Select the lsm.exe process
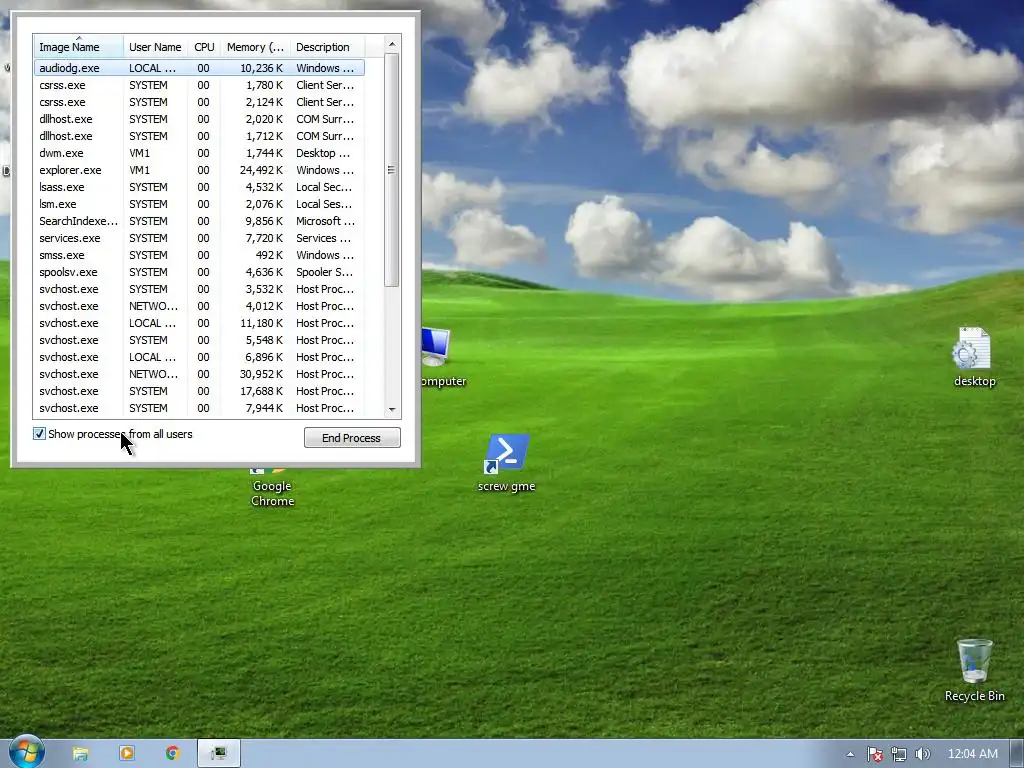This screenshot has height=768, width=1024. click(199, 204)
